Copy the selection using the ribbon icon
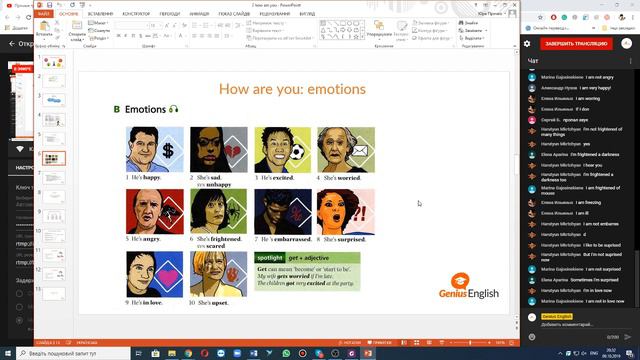 click(x=57, y=30)
